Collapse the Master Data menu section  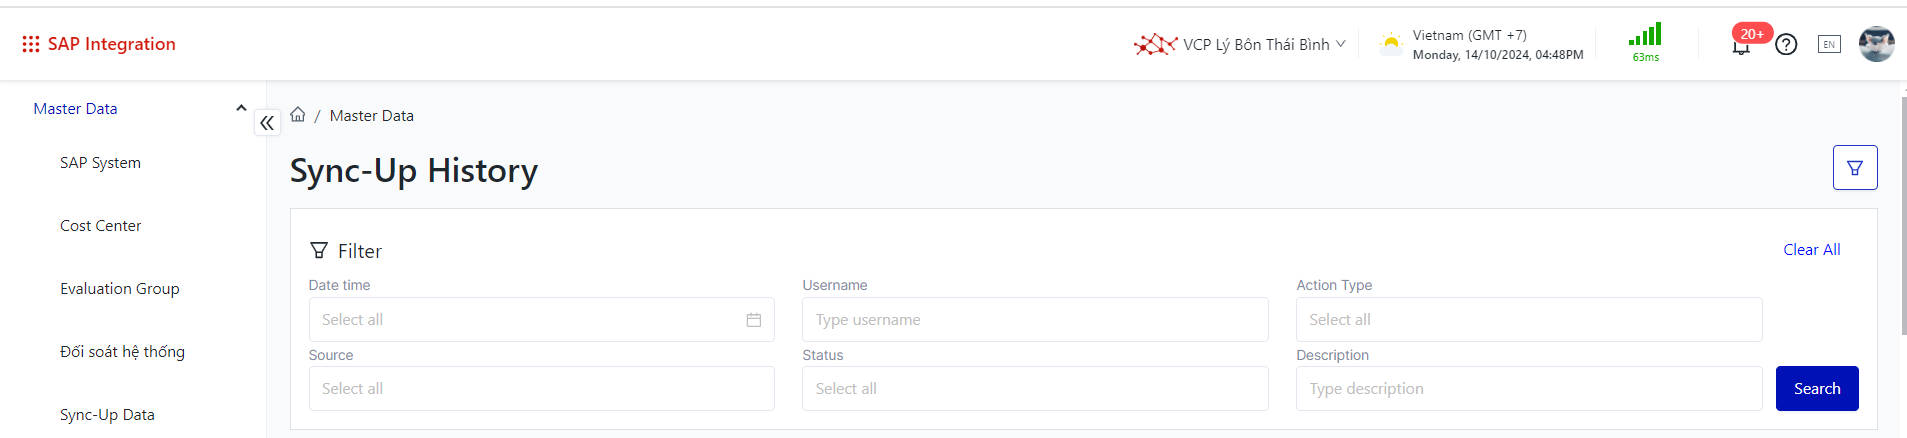point(241,108)
